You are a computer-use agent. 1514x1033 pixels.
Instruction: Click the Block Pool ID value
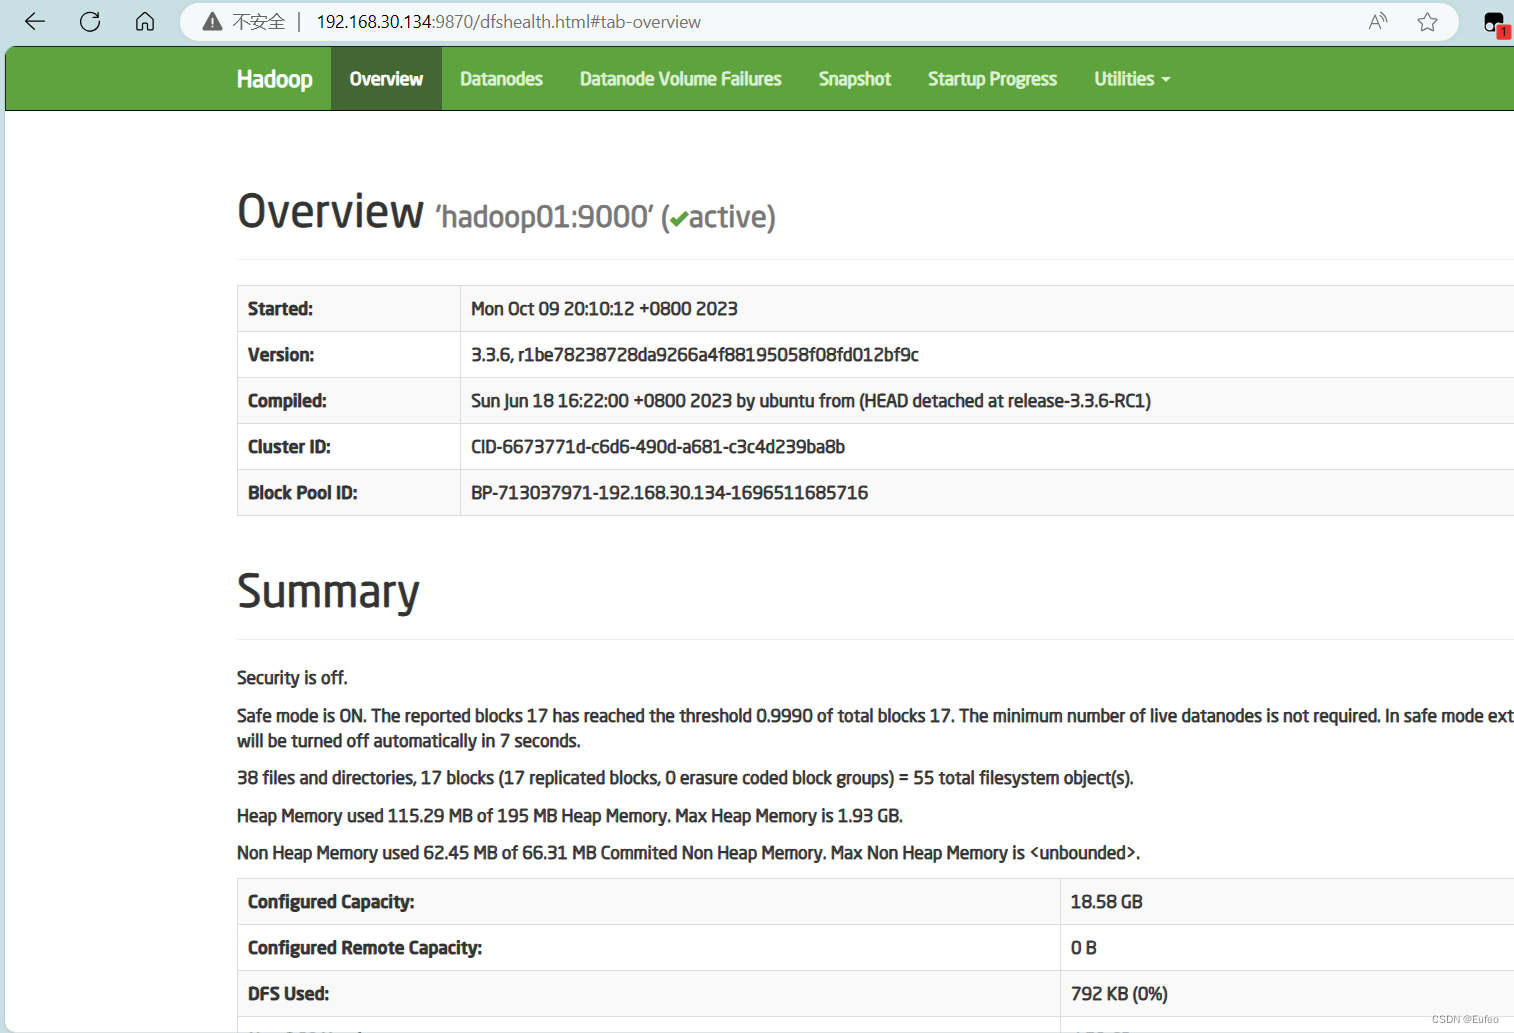click(x=670, y=492)
